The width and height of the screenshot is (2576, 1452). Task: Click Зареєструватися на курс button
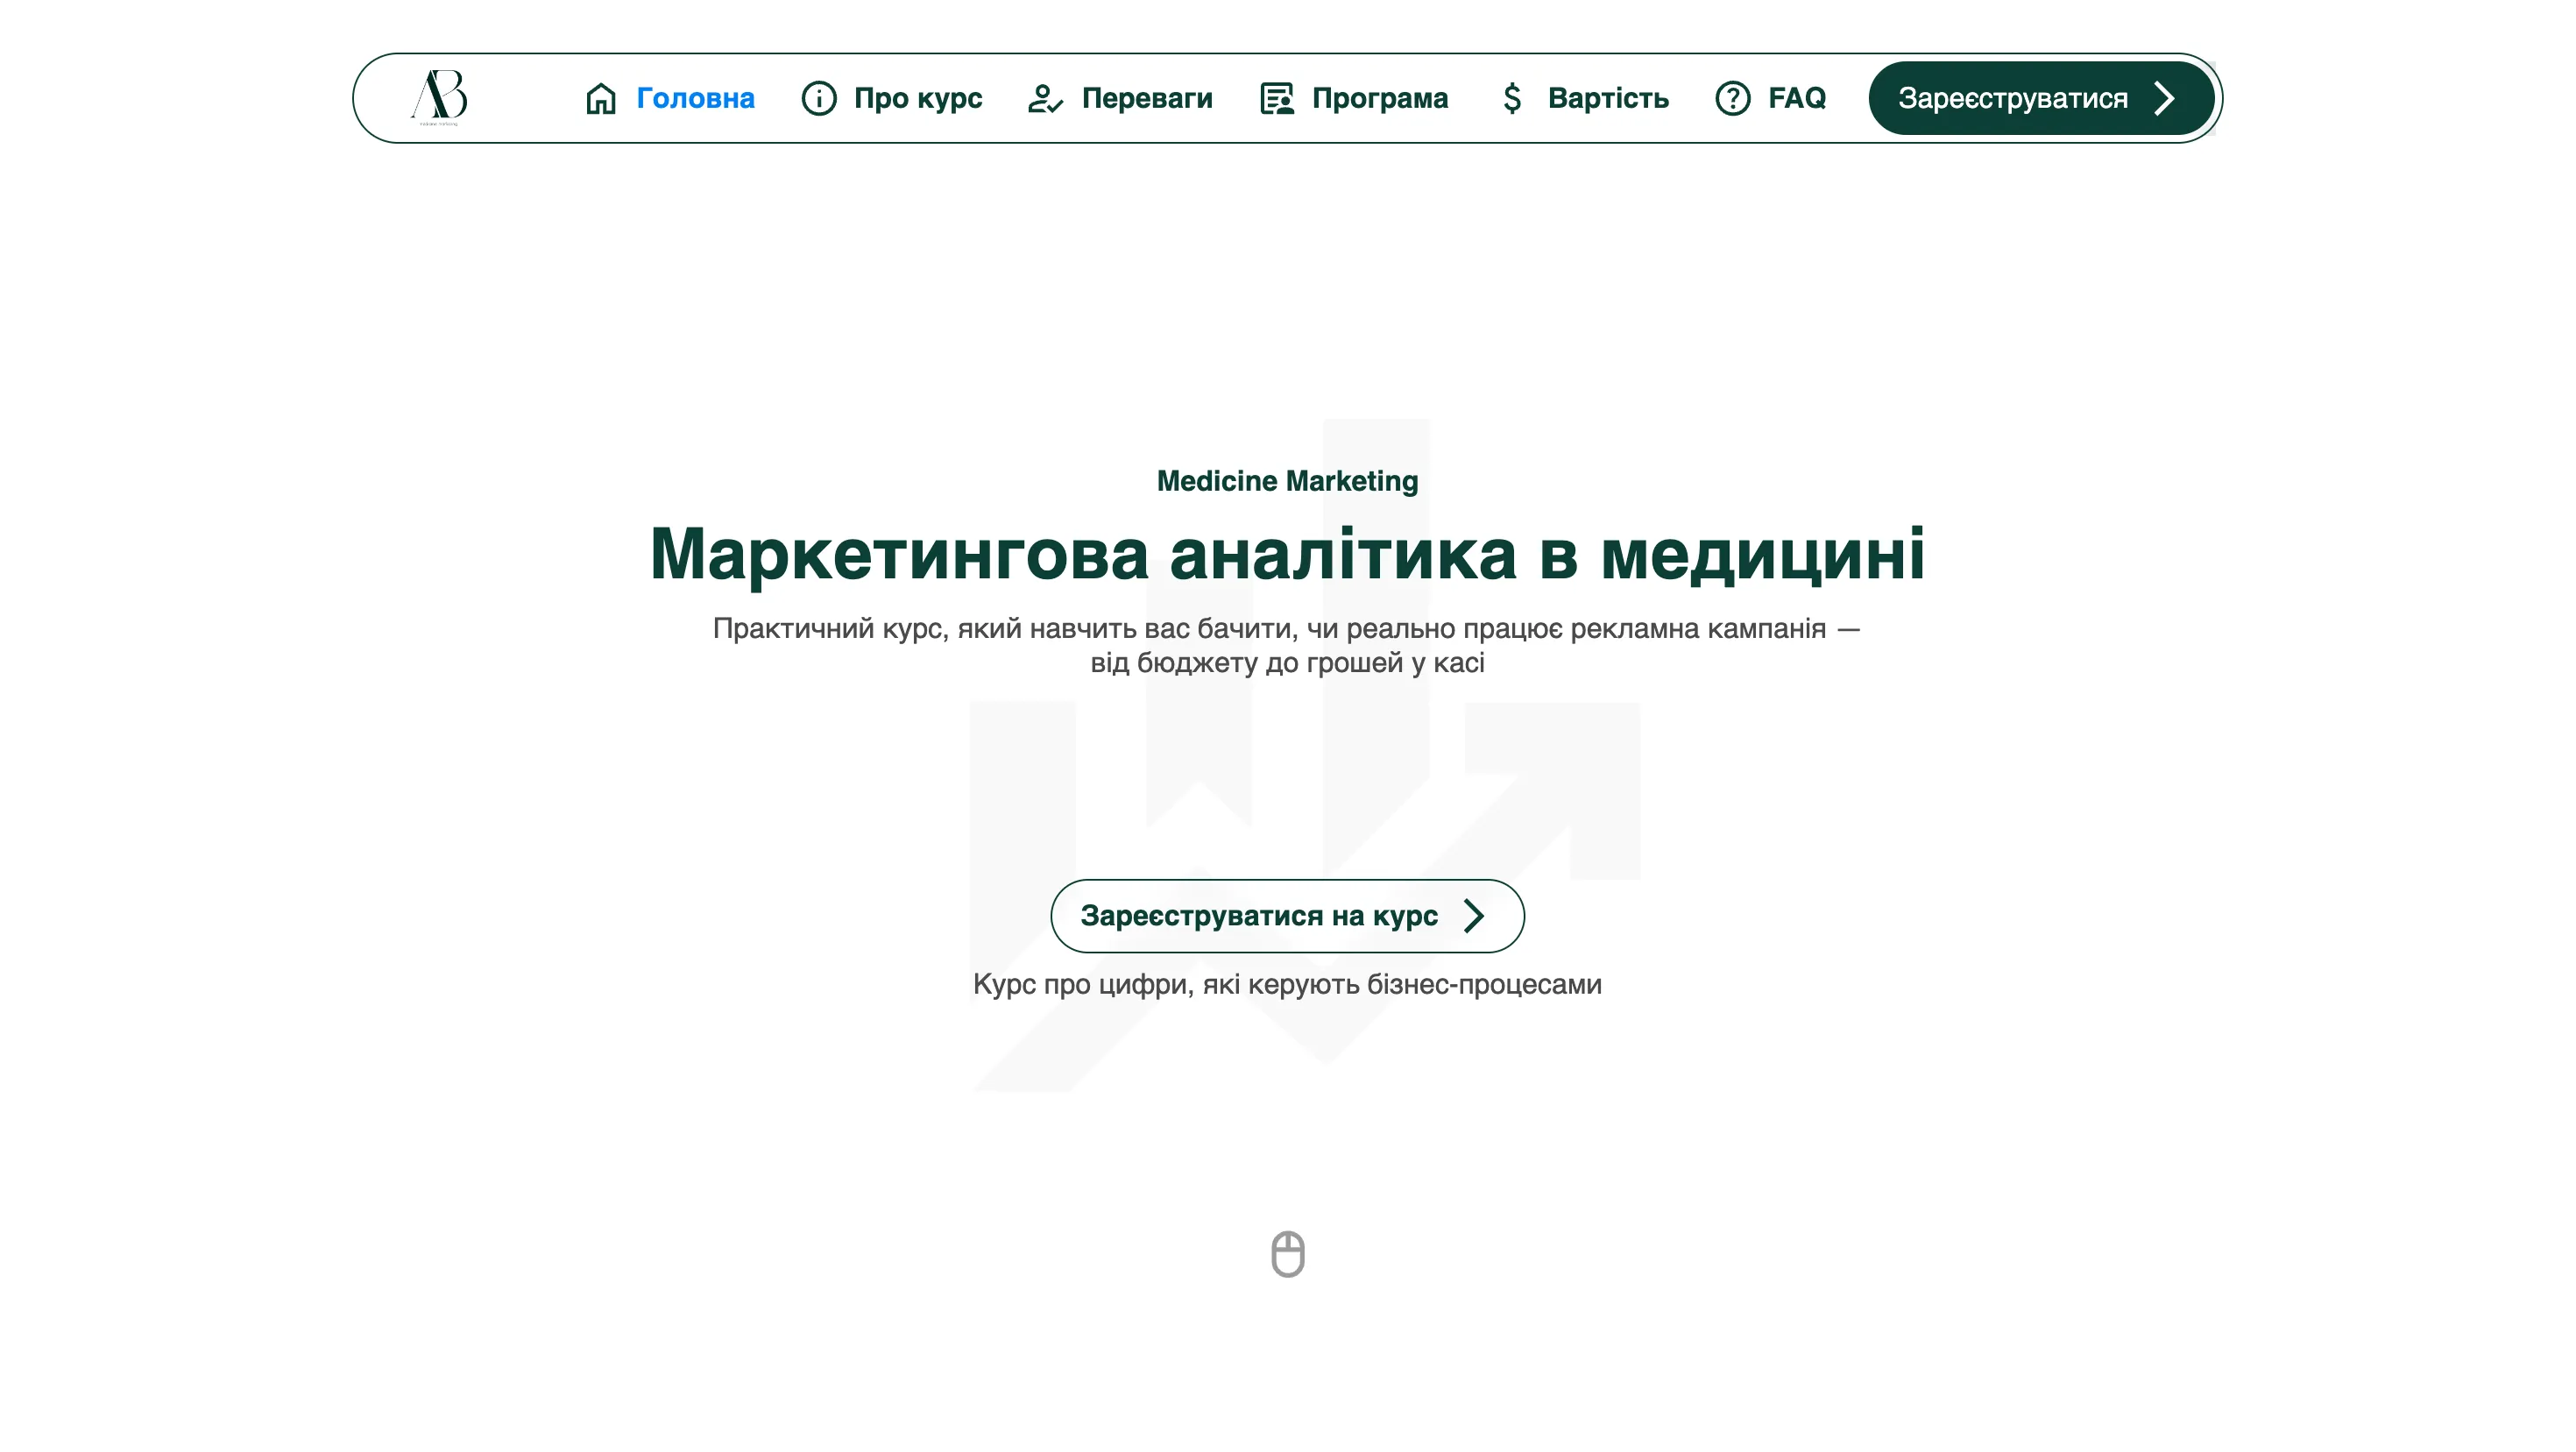point(1259,915)
